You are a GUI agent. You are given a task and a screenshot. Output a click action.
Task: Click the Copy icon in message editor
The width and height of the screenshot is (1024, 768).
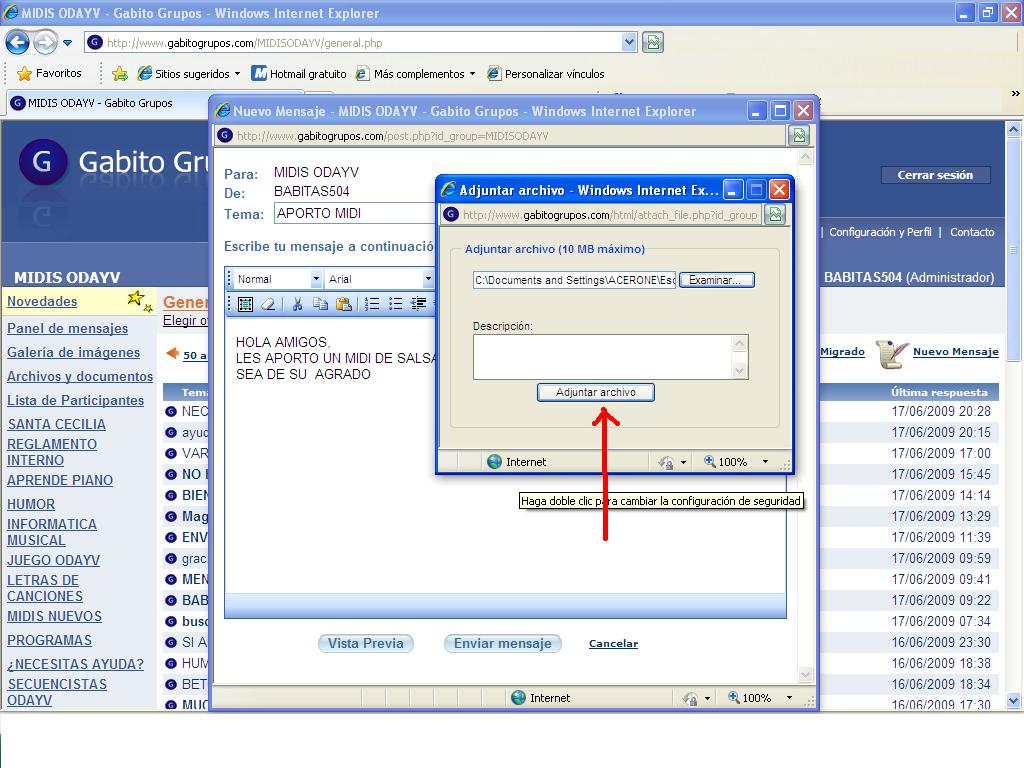[320, 305]
